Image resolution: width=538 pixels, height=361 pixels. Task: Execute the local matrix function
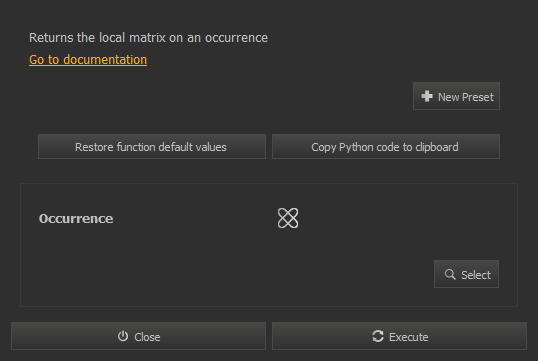coord(399,336)
